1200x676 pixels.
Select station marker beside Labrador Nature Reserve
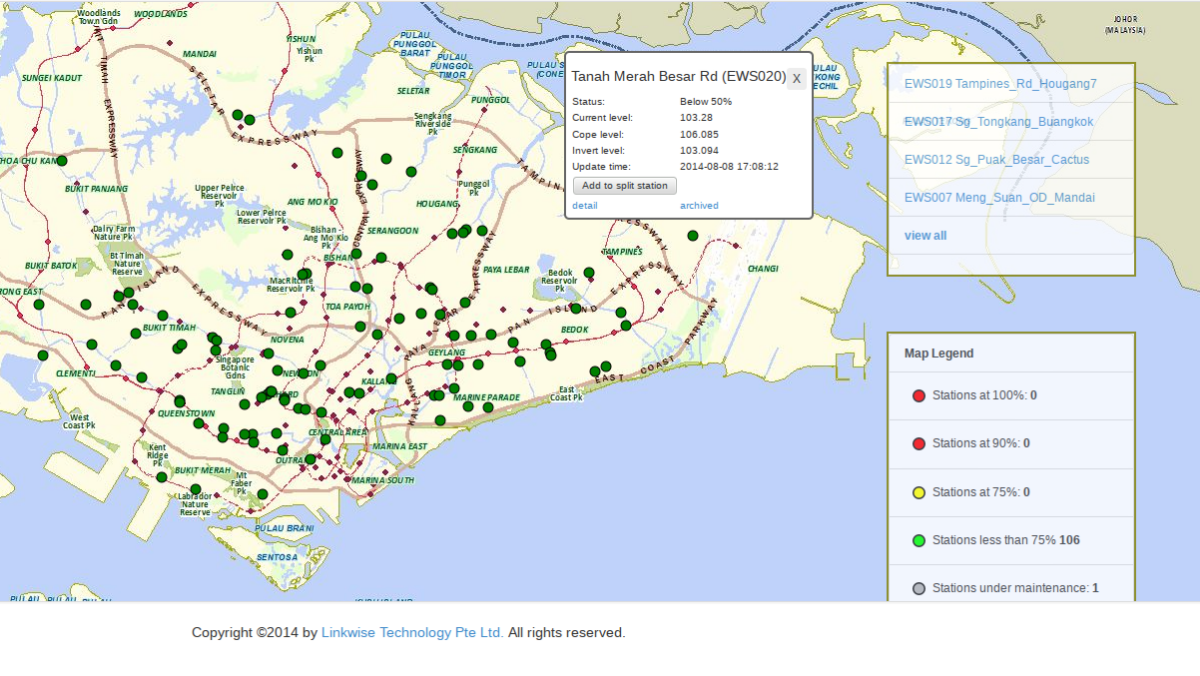[196, 489]
